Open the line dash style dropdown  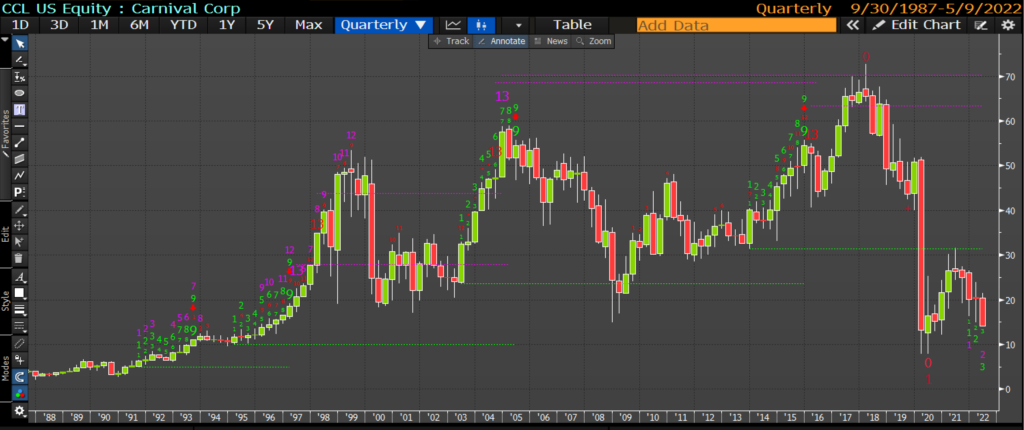[x=20, y=325]
